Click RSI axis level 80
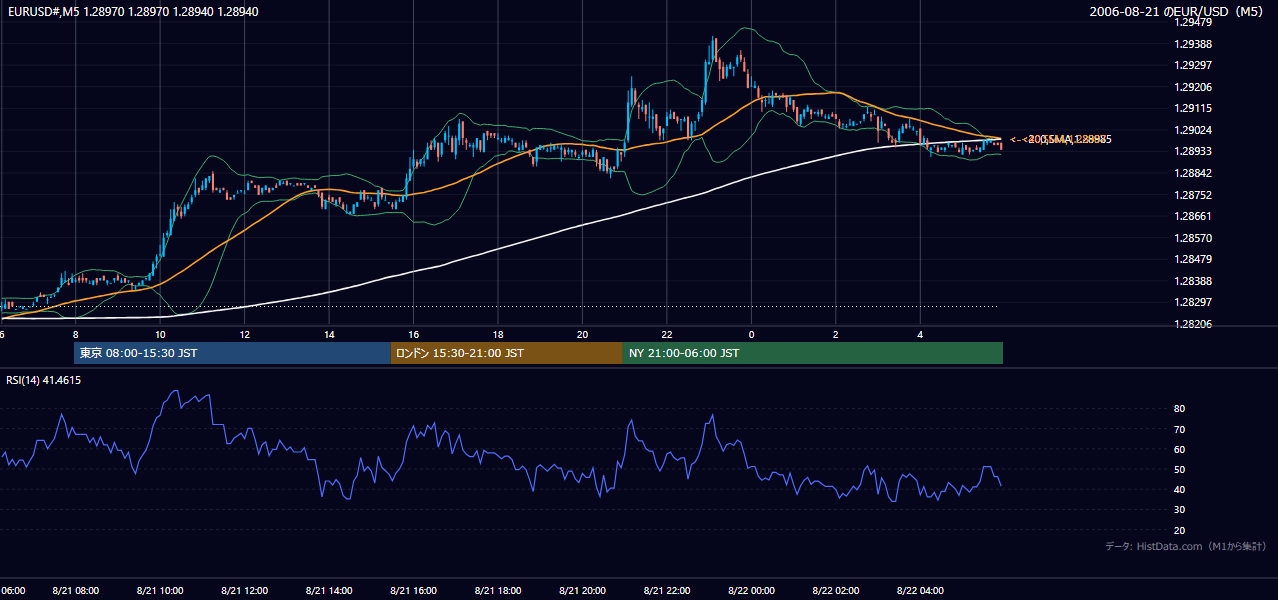The image size is (1278, 600). (1180, 409)
